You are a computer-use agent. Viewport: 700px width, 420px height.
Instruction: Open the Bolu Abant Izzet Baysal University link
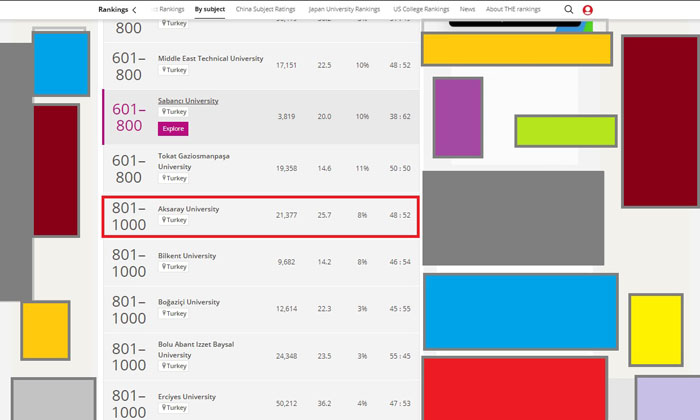[x=196, y=349]
